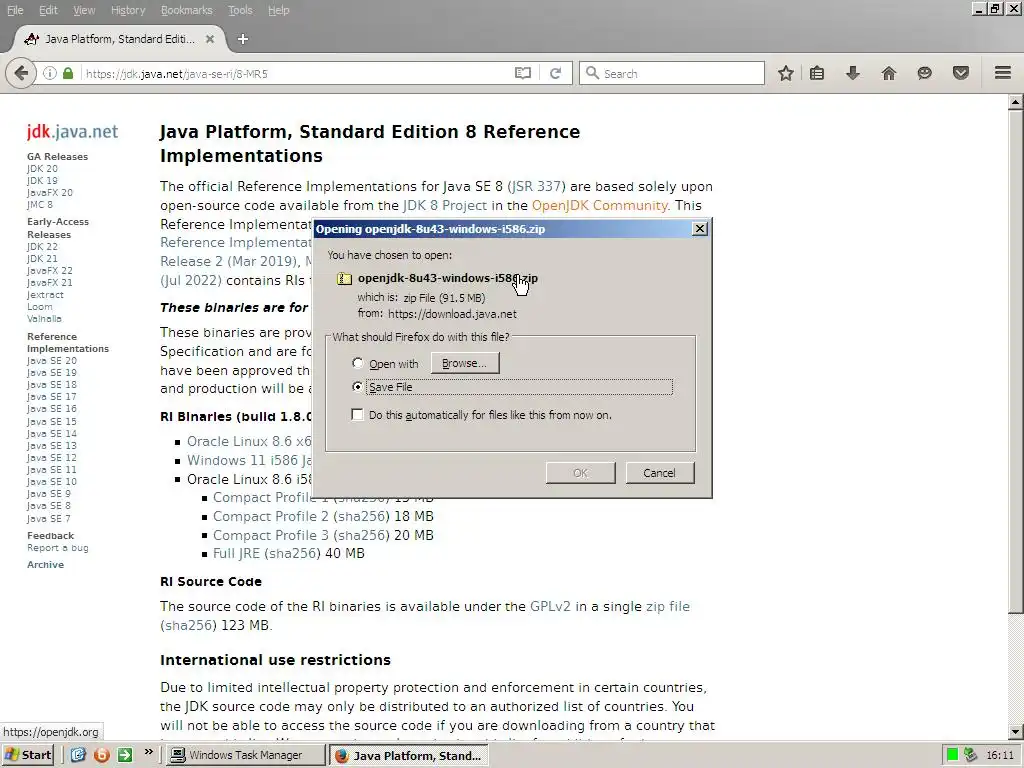1024x768 pixels.
Task: Select the Open with radio button
Action: pos(357,363)
